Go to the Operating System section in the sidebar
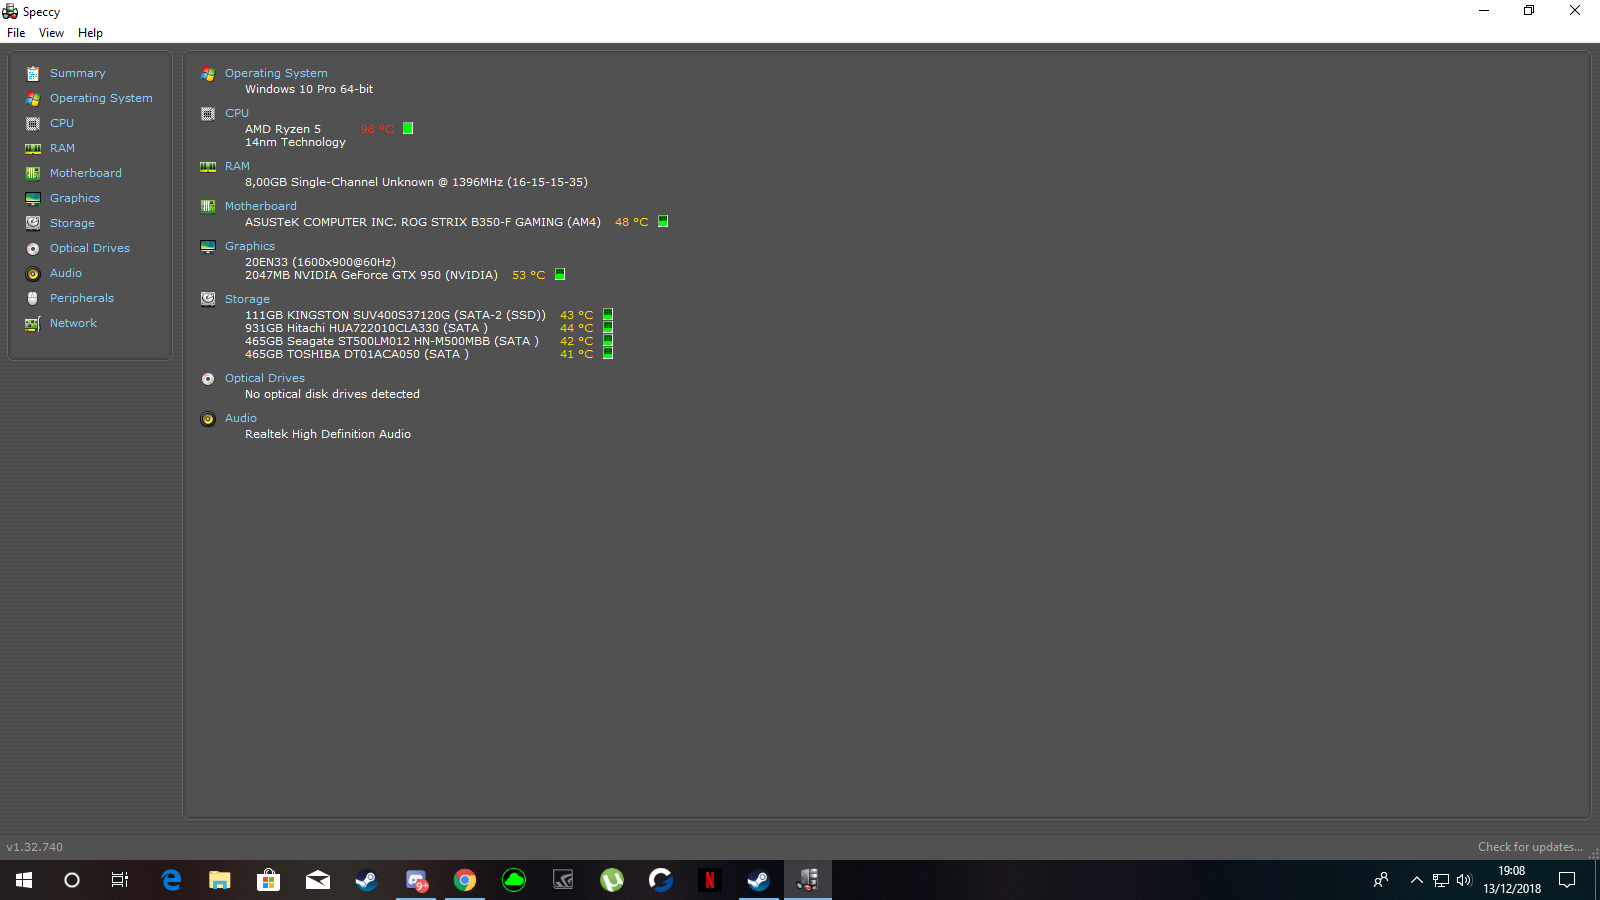 [x=101, y=98]
